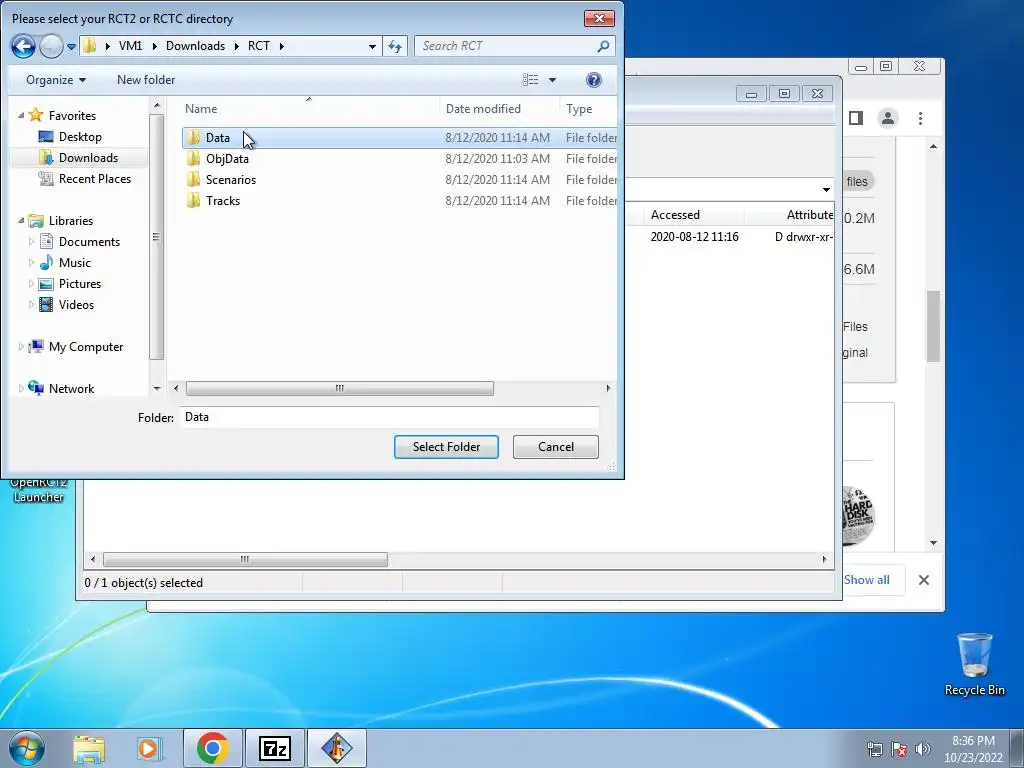Expand the Pictures library
The width and height of the screenshot is (1024, 768).
tap(31, 283)
